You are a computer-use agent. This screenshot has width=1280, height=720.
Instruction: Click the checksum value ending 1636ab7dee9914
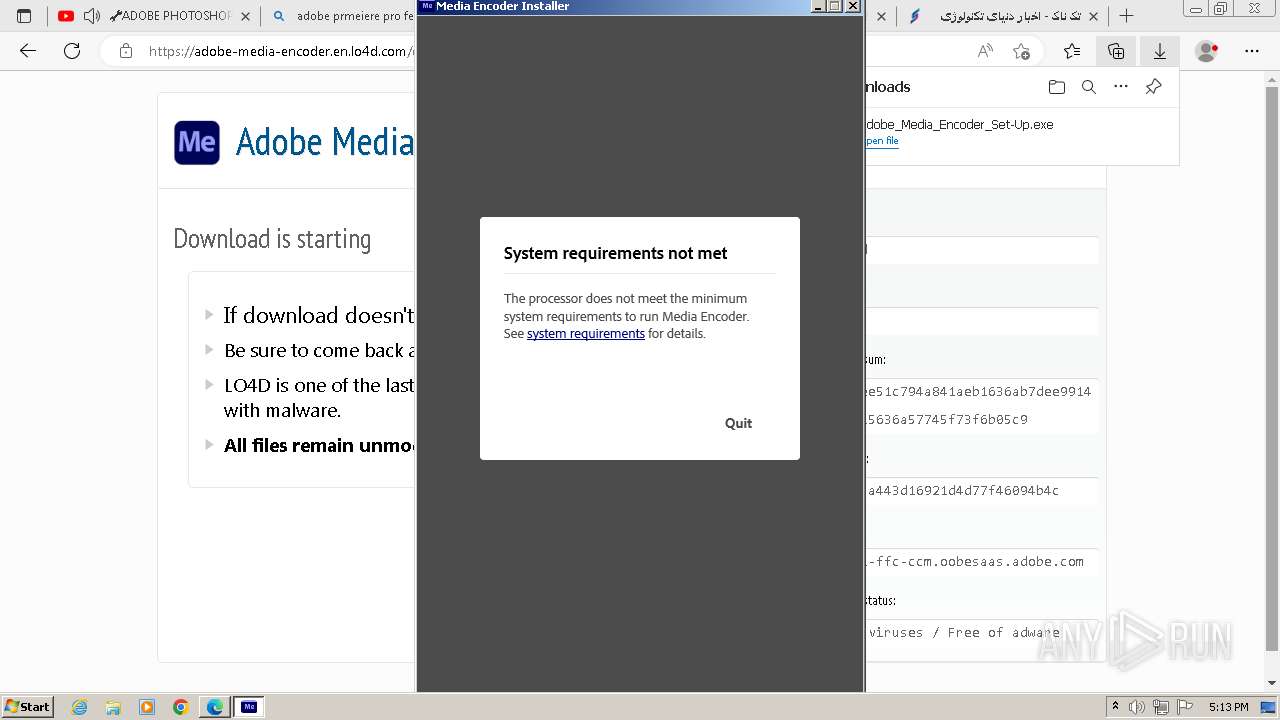(x=979, y=392)
